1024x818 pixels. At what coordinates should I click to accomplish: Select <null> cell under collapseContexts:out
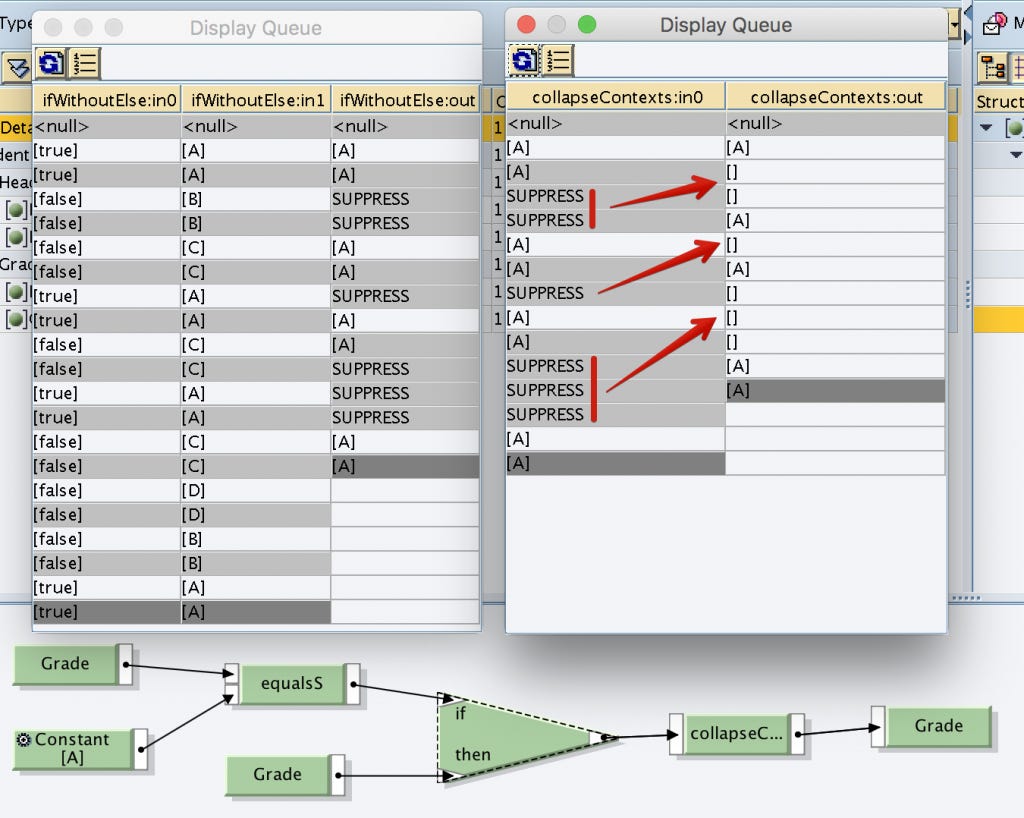pyautogui.click(x=835, y=123)
